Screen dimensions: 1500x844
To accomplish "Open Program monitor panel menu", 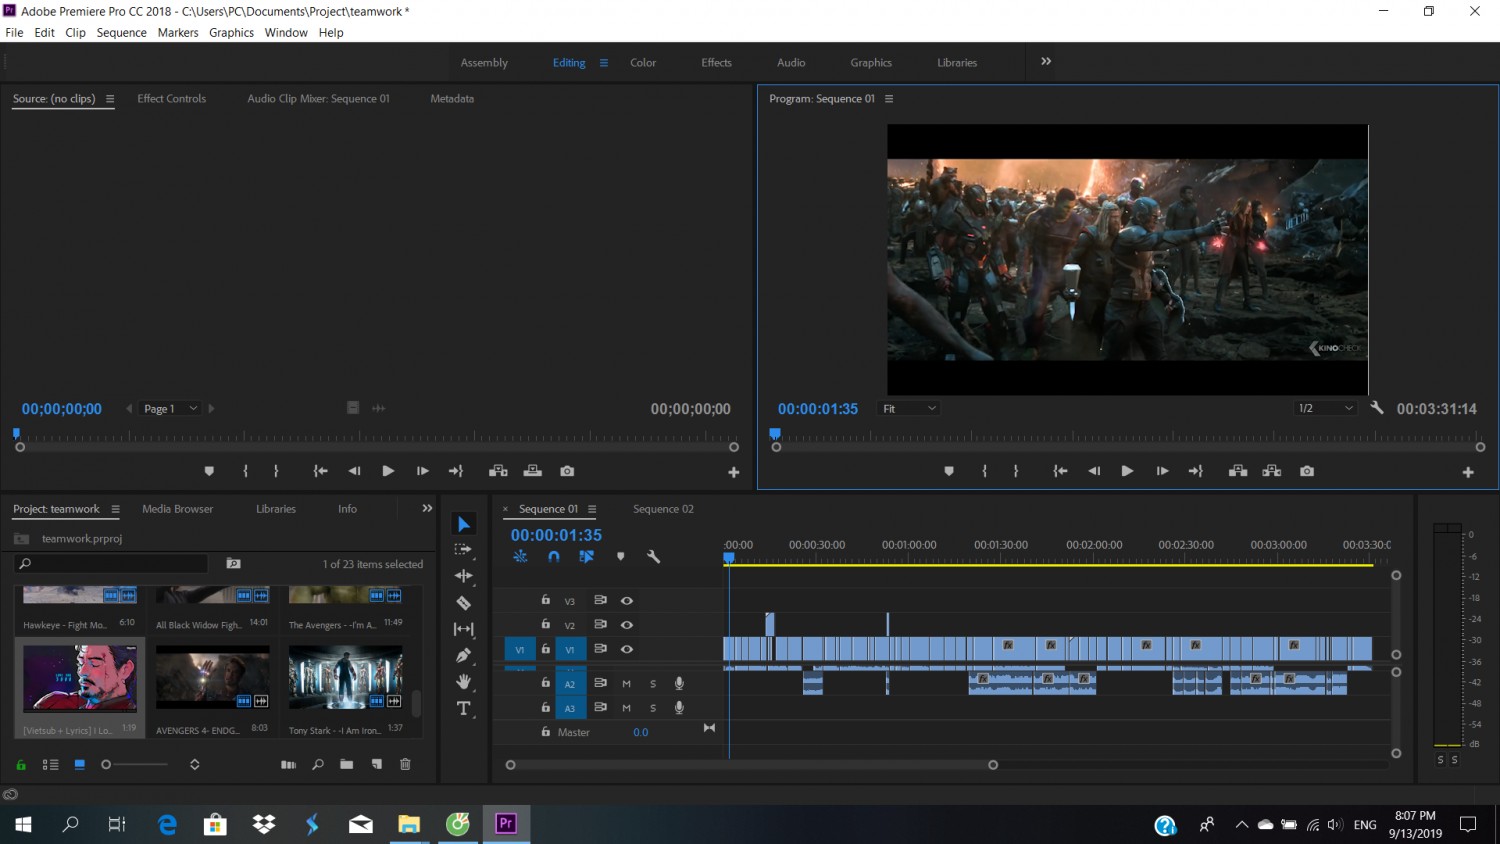I will point(889,99).
